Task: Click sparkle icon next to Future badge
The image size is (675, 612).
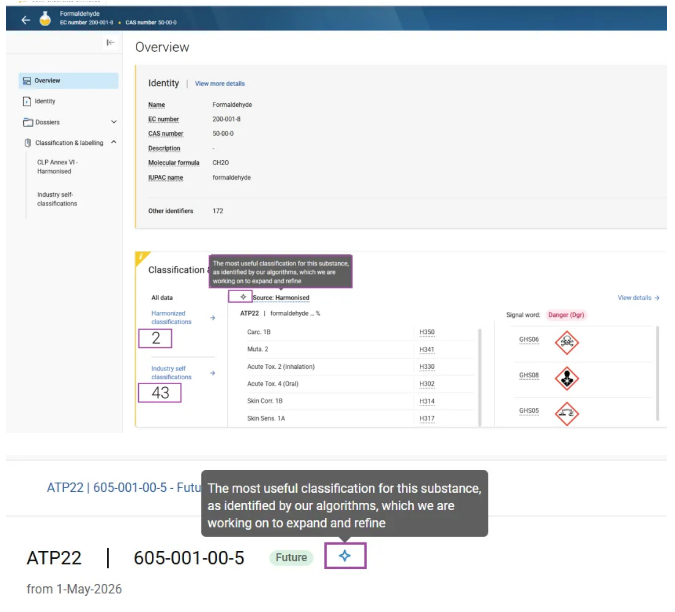Action: point(345,556)
